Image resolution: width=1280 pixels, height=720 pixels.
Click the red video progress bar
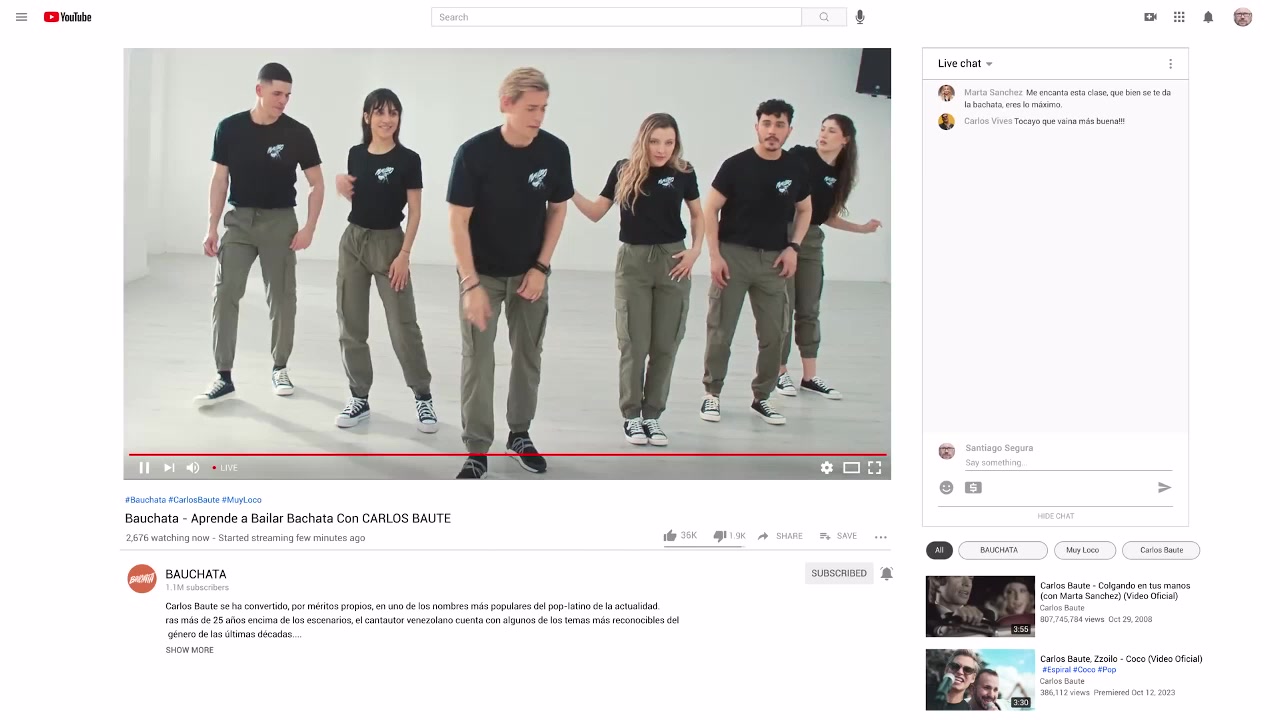pyautogui.click(x=507, y=455)
